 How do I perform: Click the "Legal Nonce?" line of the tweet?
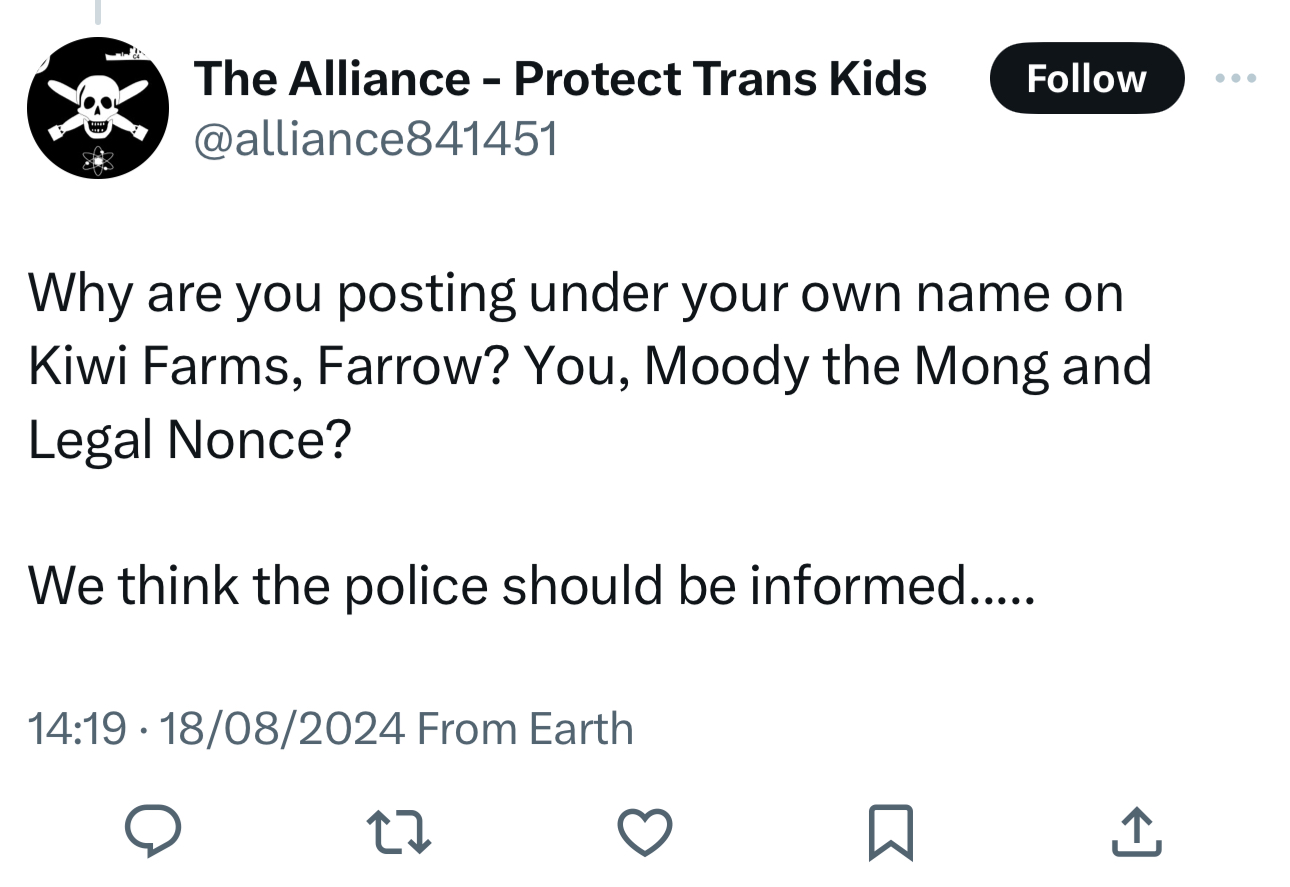tap(190, 439)
